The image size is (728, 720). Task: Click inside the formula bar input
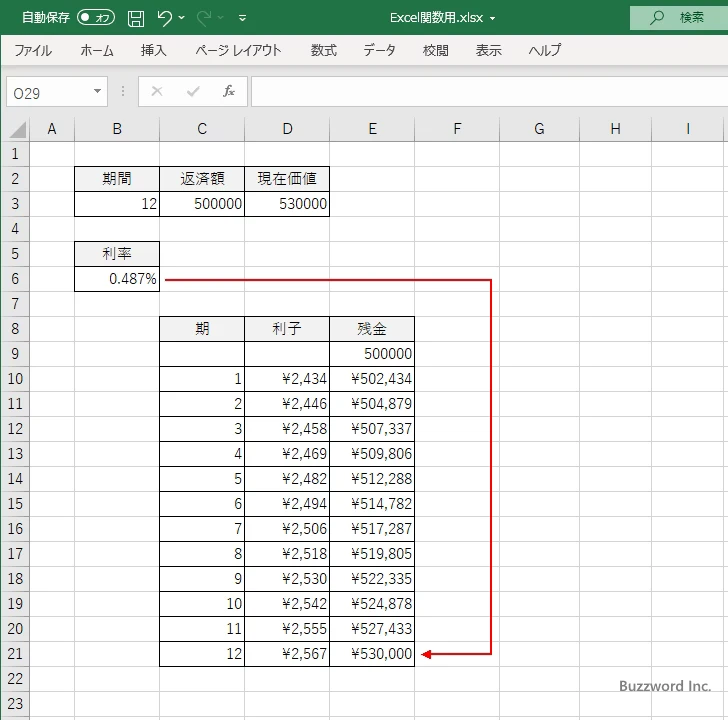pyautogui.click(x=489, y=92)
